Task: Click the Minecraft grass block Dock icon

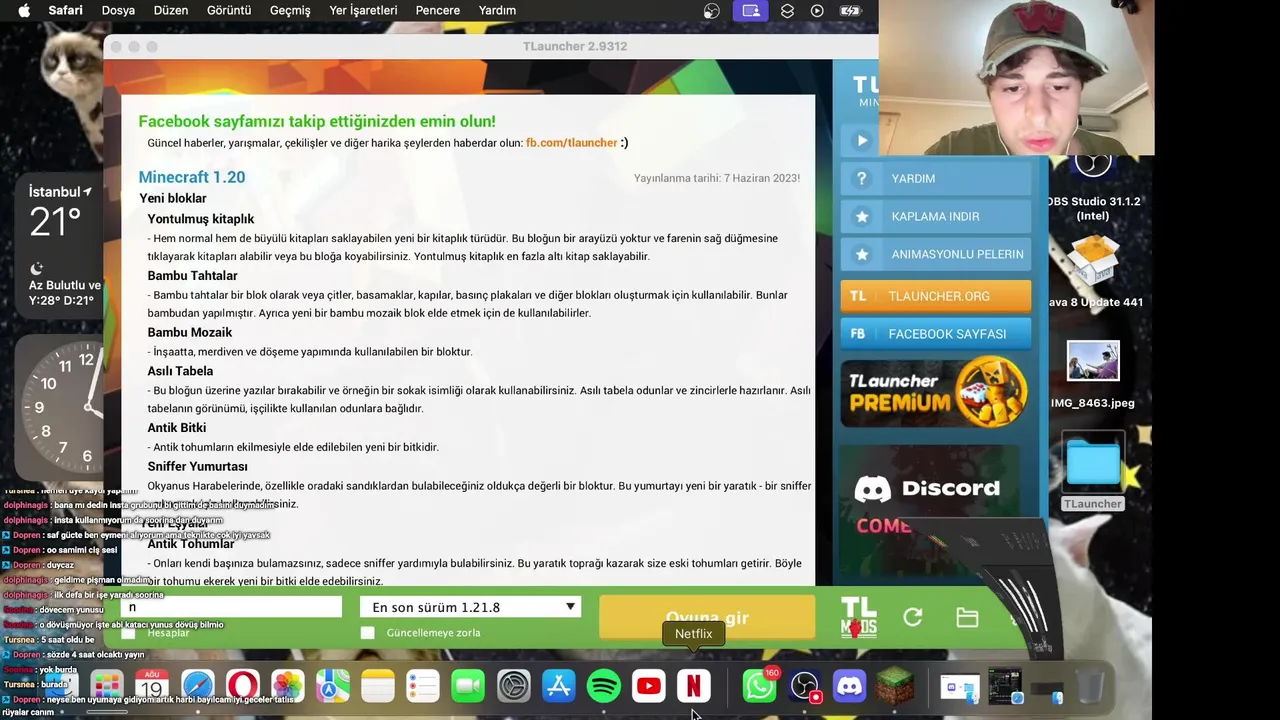Action: pos(895,686)
